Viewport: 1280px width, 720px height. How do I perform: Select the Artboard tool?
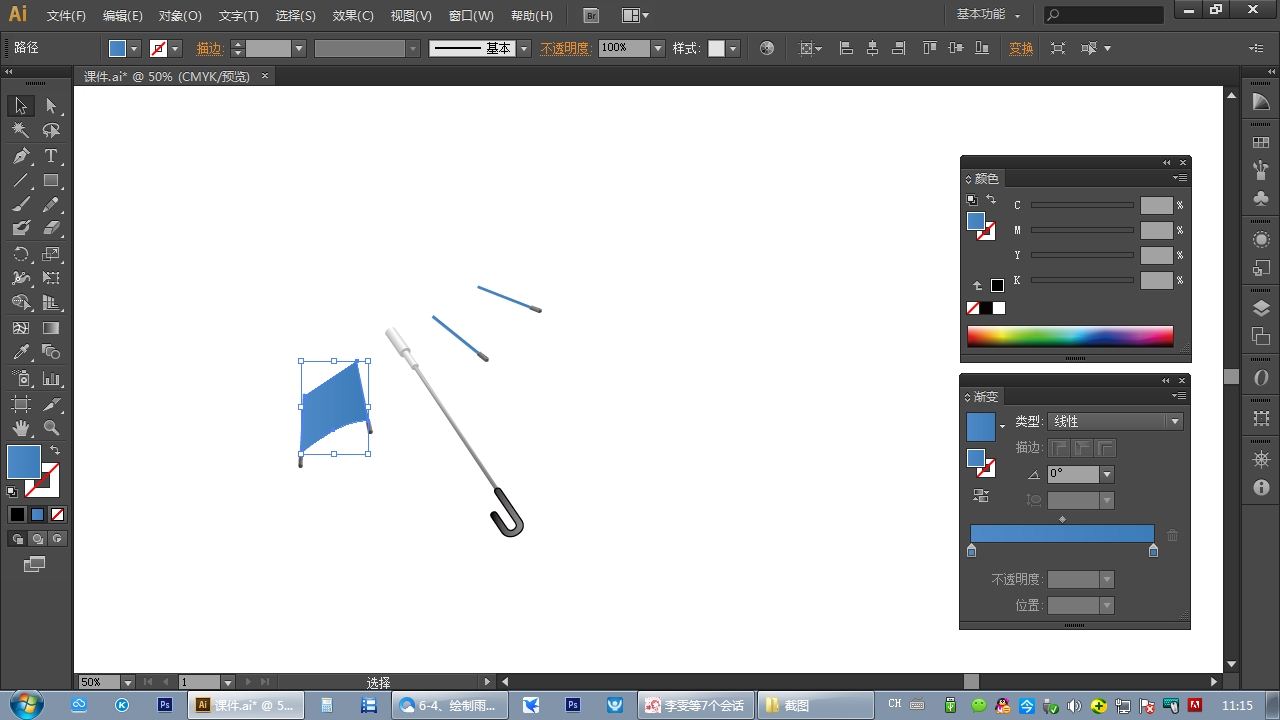pyautogui.click(x=21, y=404)
